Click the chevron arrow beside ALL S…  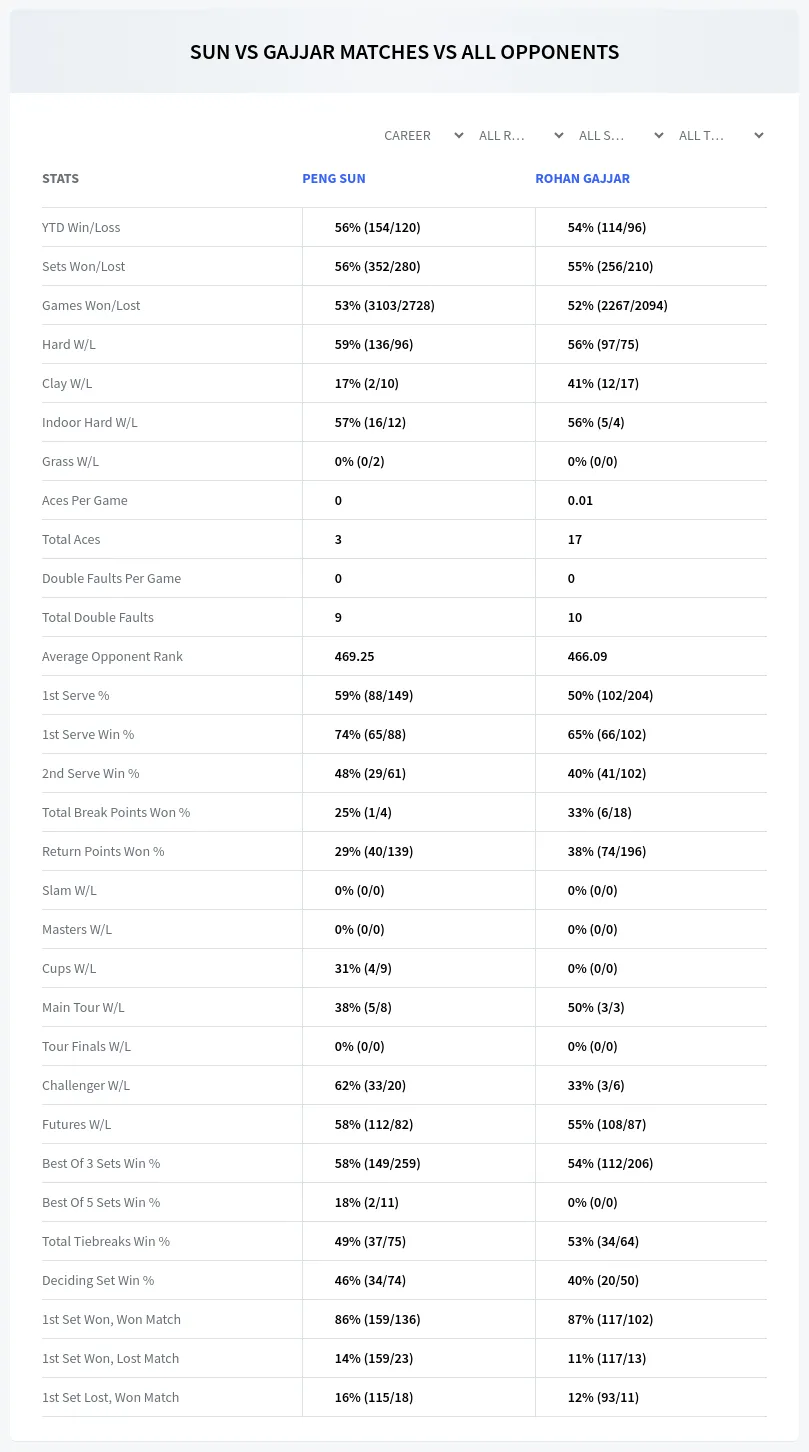pos(659,135)
